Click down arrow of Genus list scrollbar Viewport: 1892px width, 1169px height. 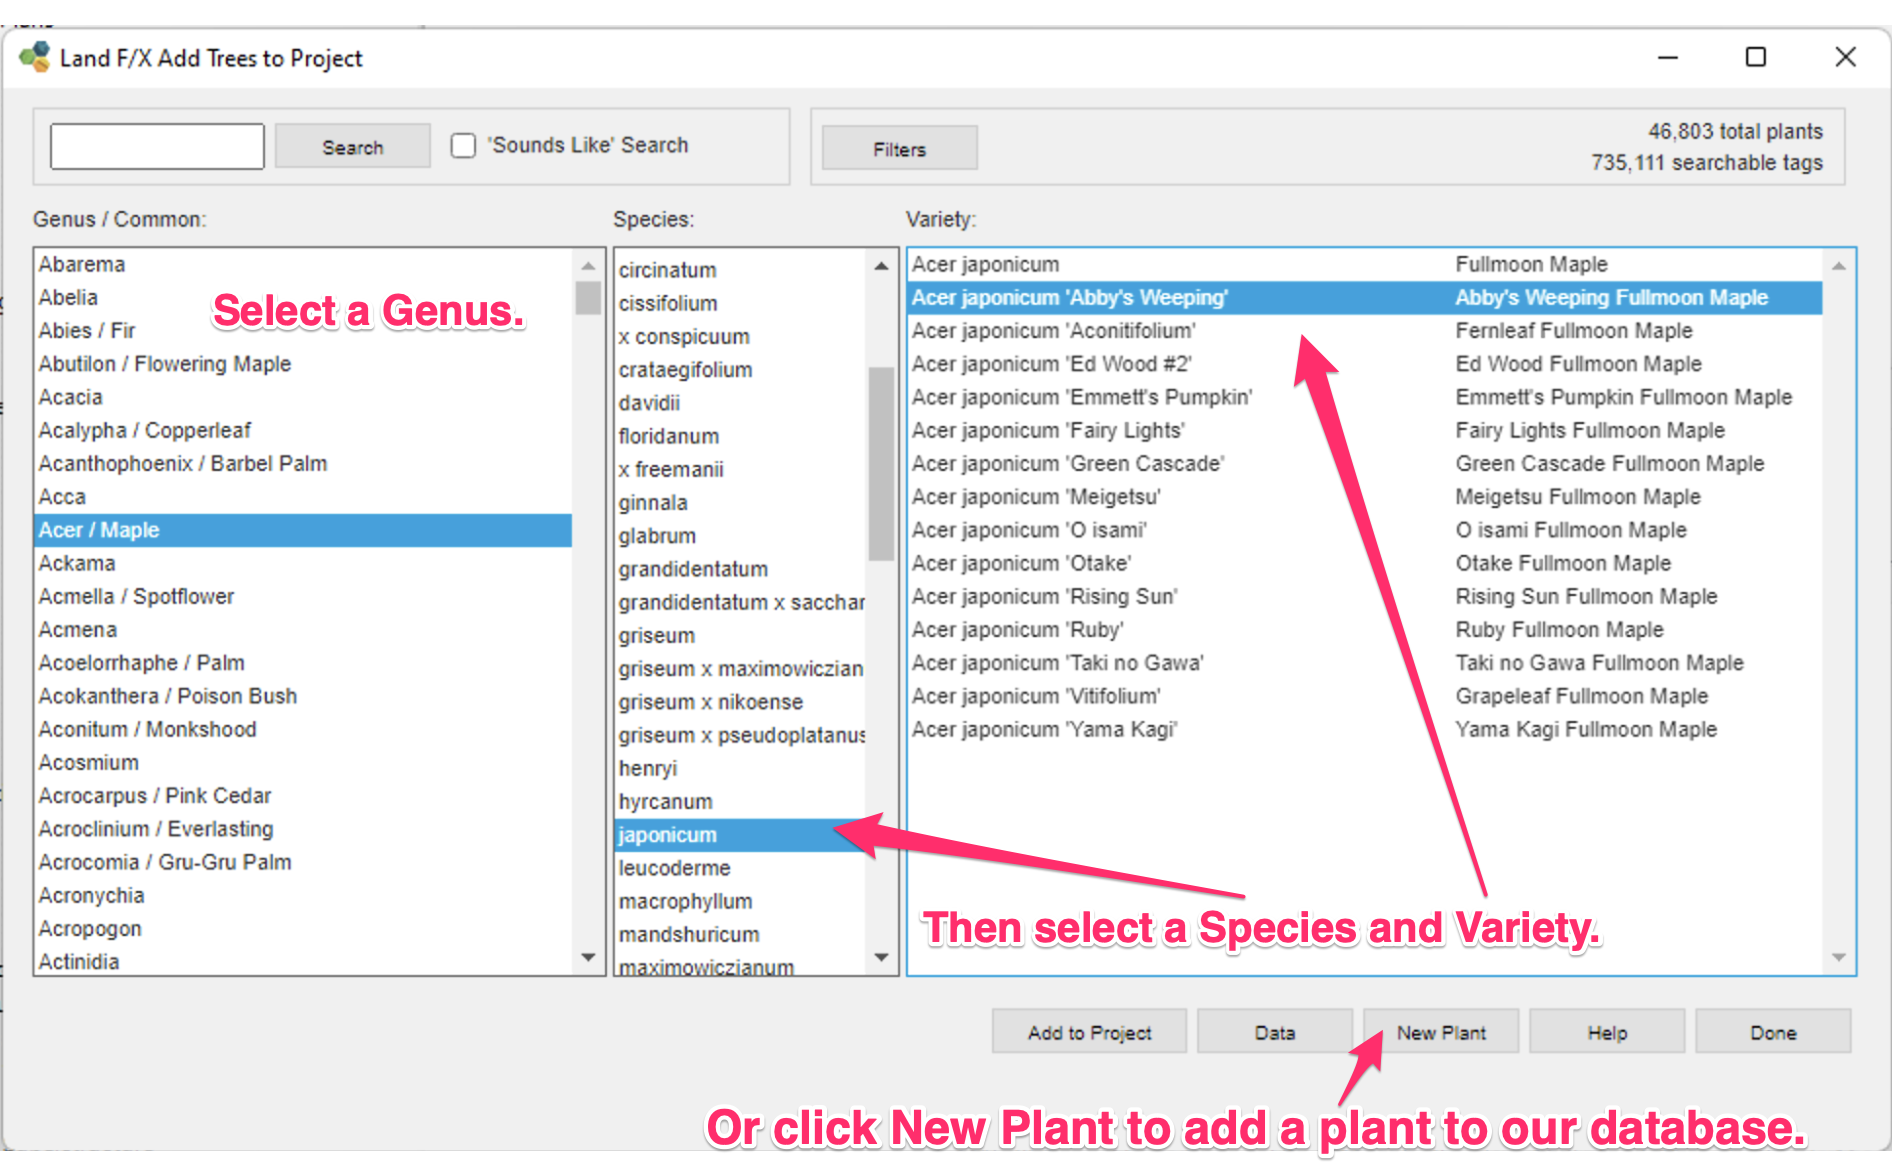tap(588, 957)
